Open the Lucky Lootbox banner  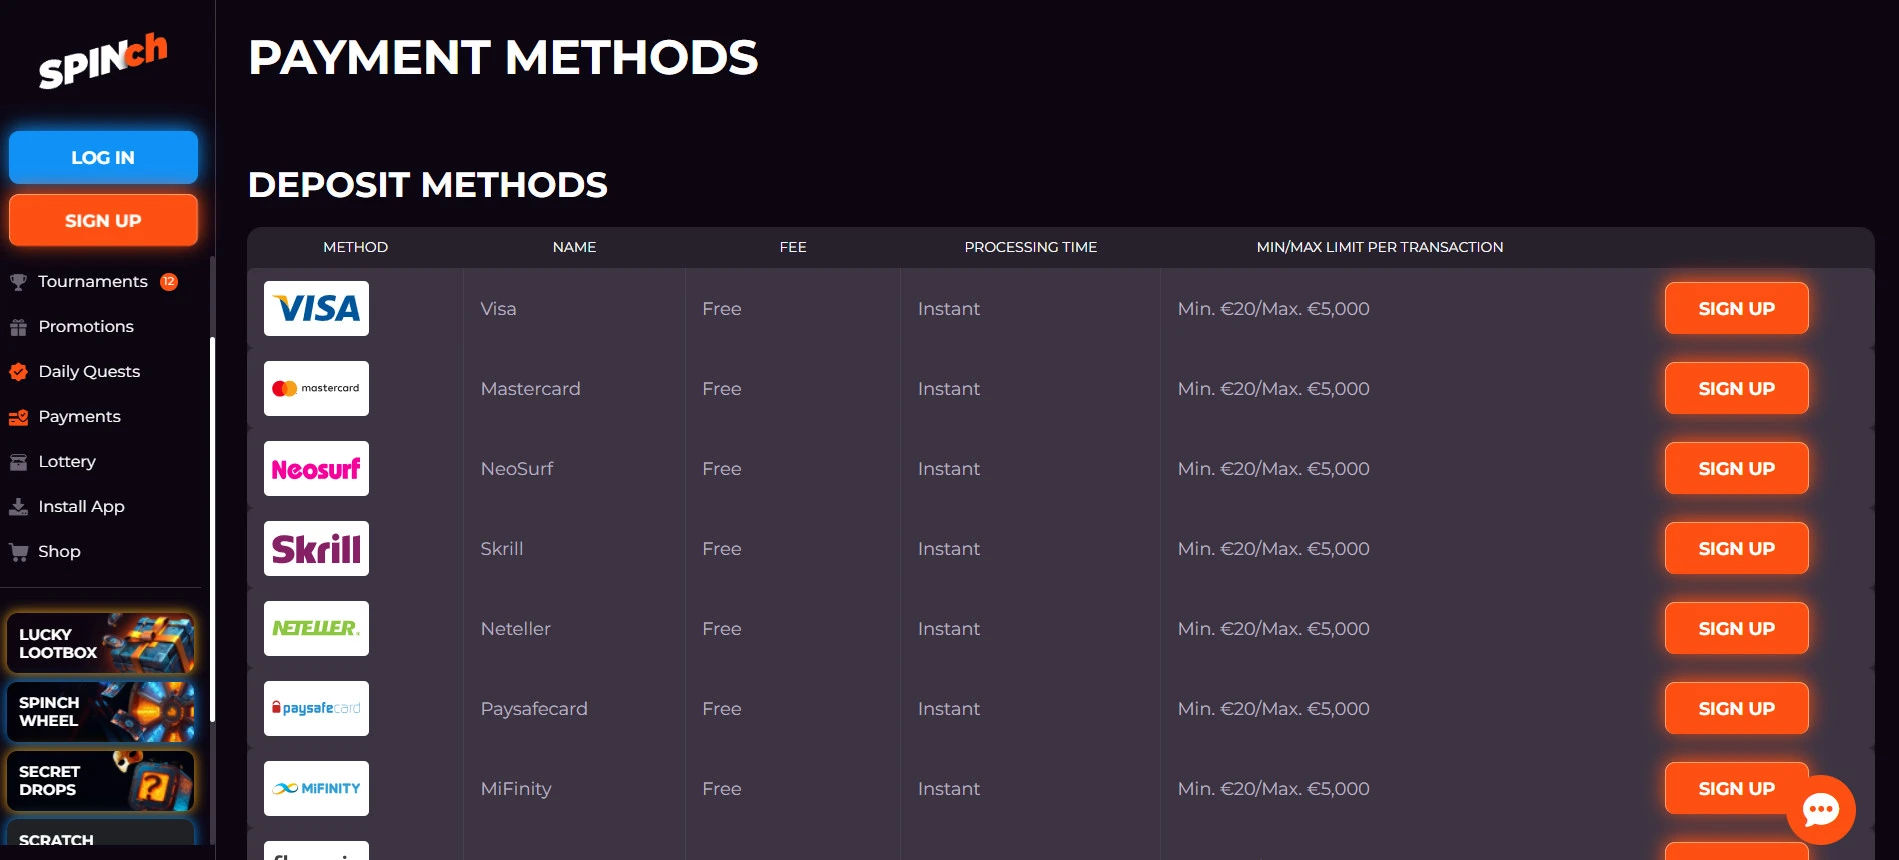101,643
